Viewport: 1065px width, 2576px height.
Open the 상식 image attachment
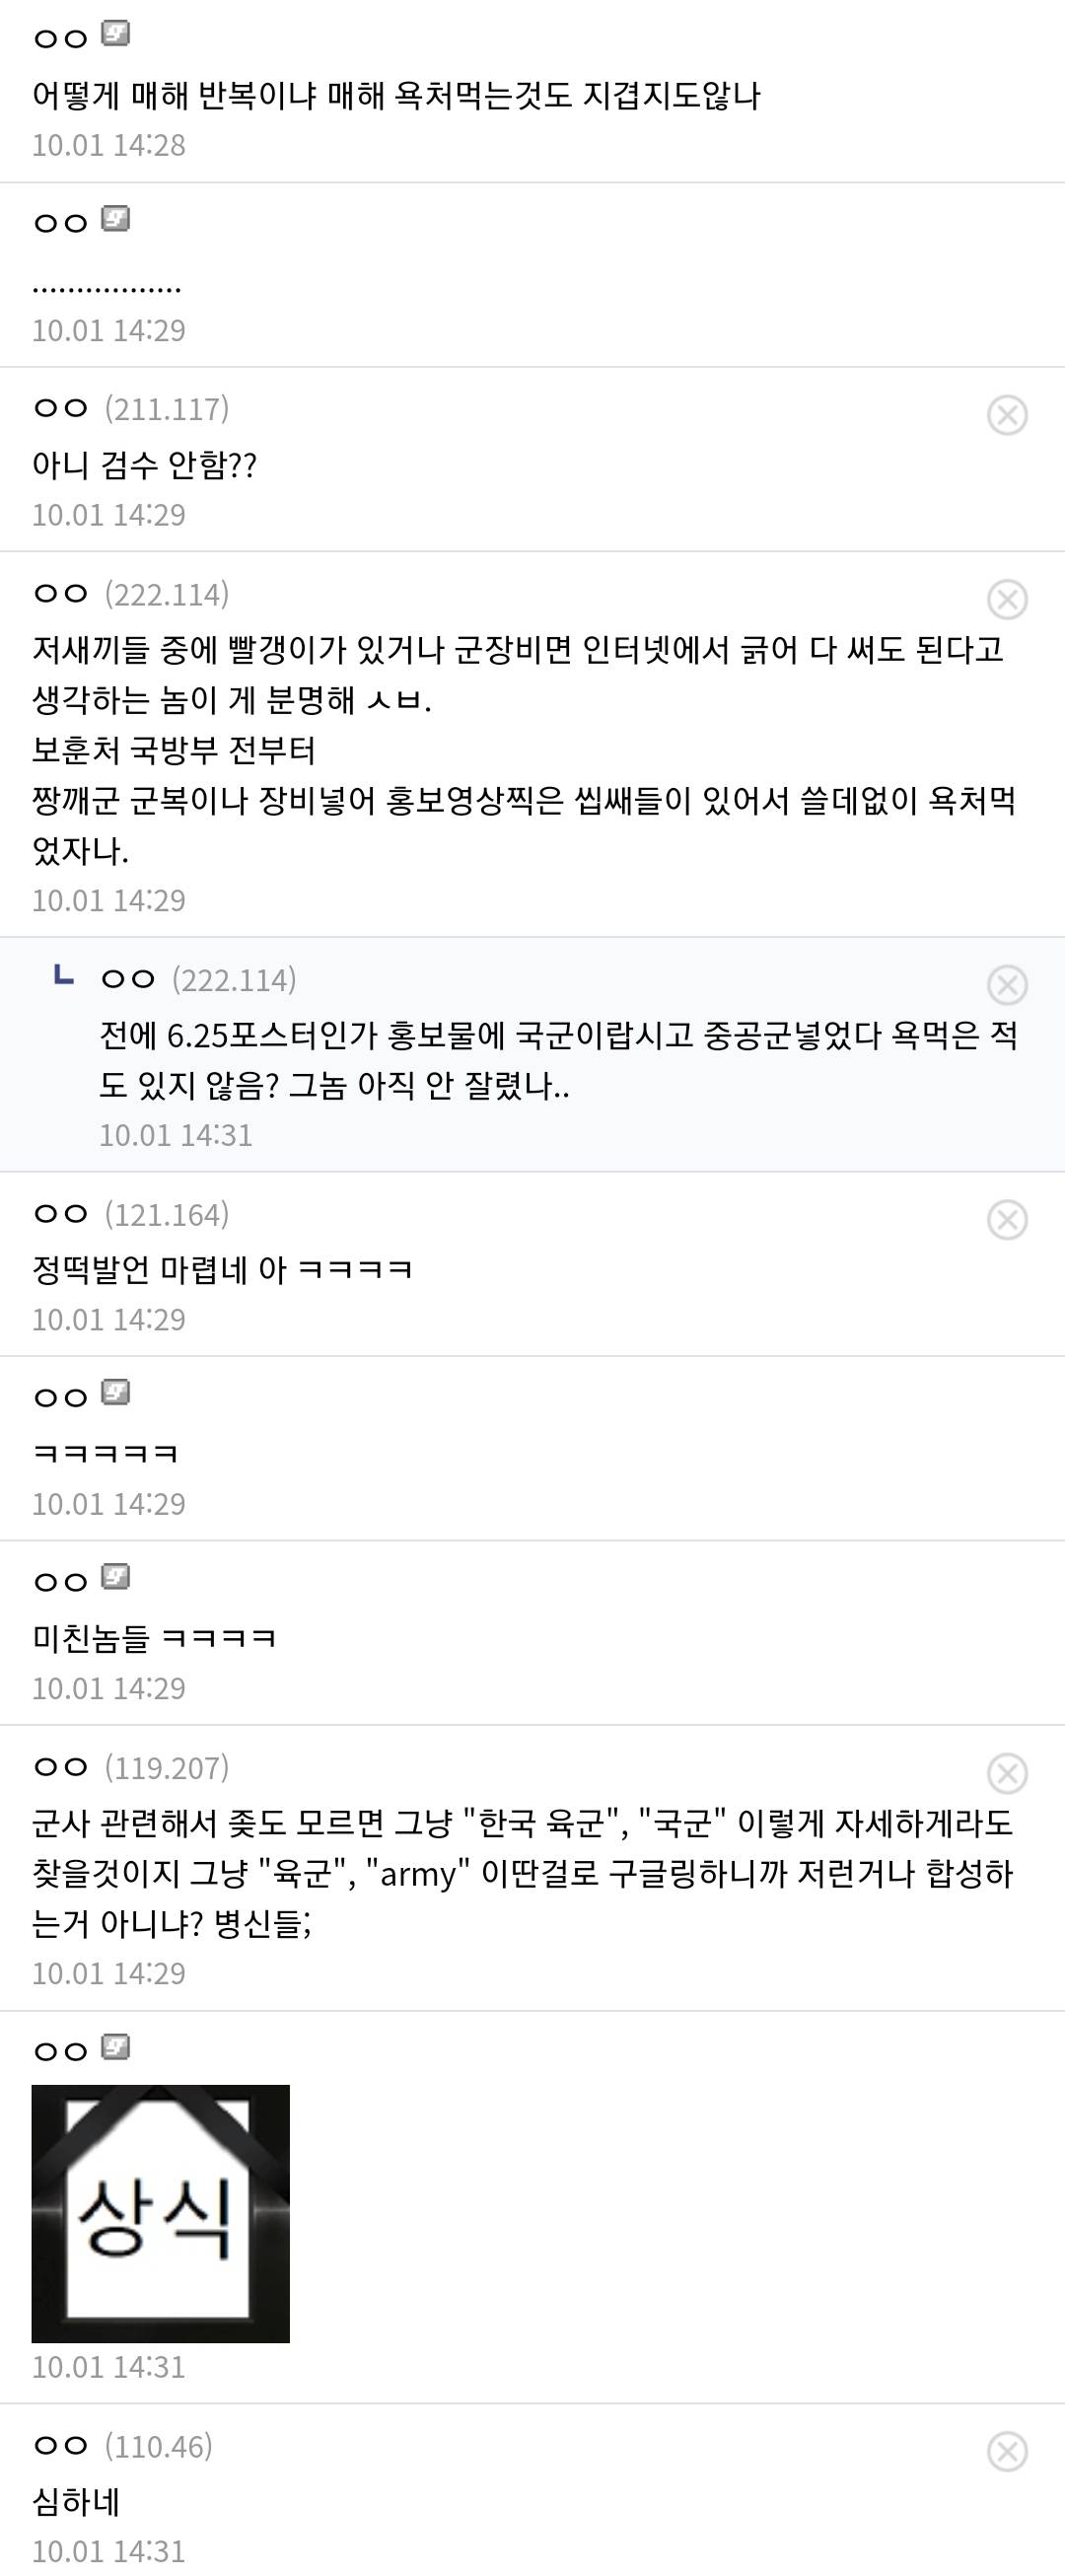pyautogui.click(x=160, y=2214)
